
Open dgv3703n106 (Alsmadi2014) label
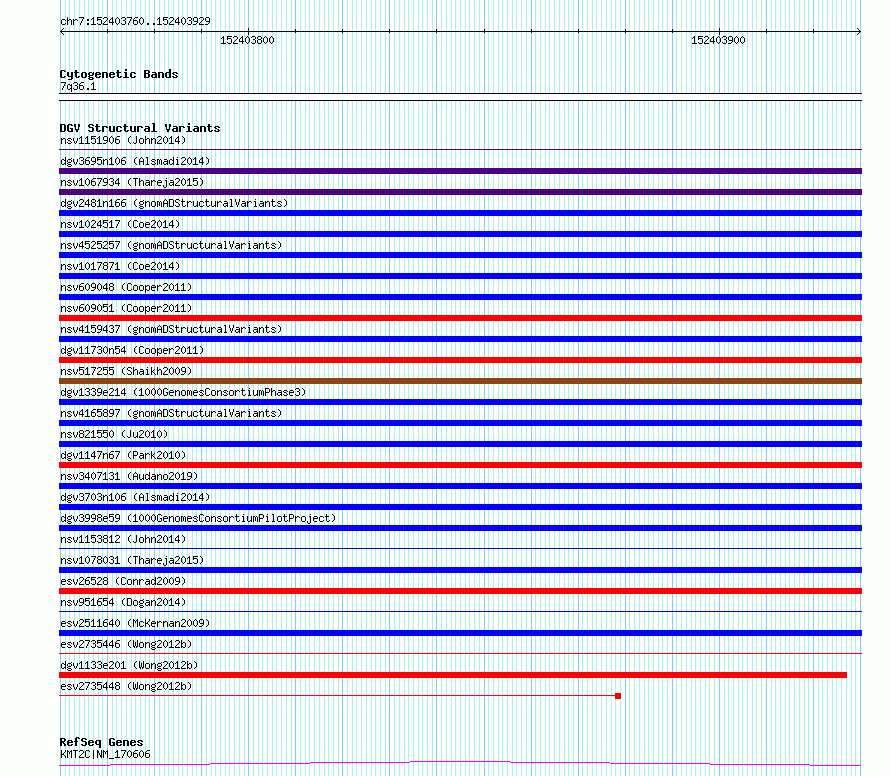coord(135,497)
